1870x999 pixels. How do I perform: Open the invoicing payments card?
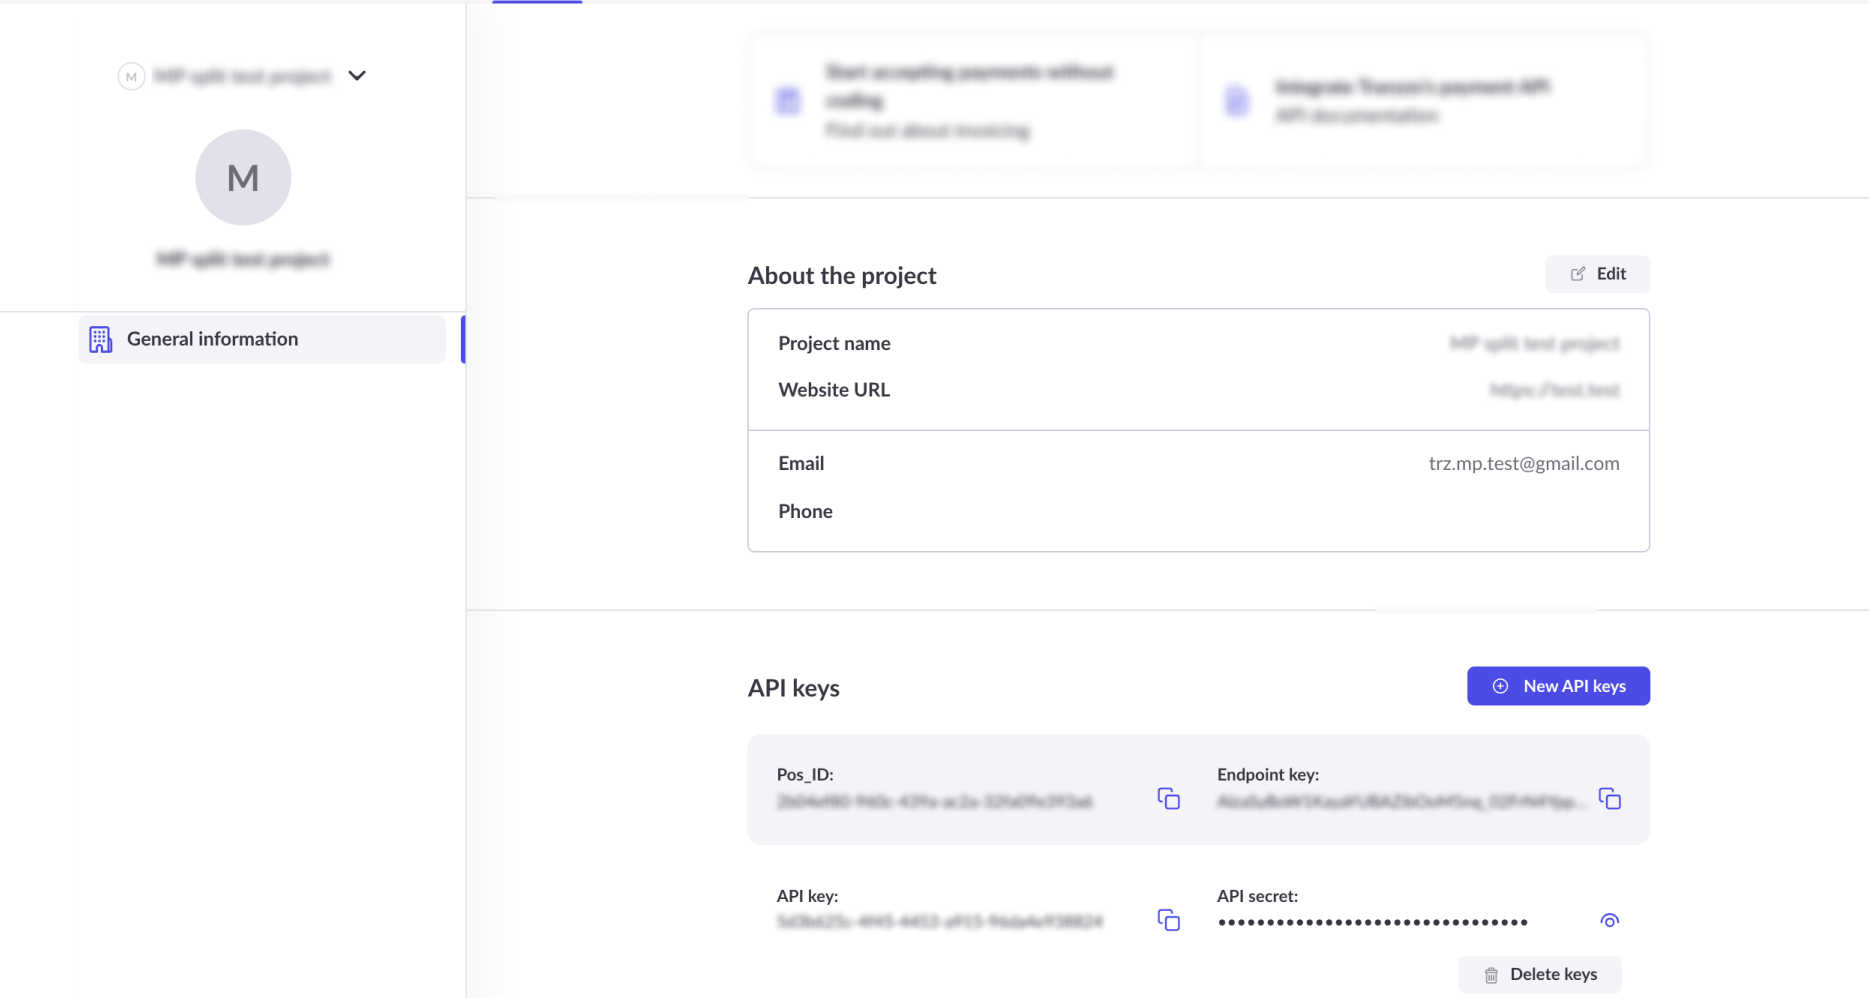(x=971, y=101)
